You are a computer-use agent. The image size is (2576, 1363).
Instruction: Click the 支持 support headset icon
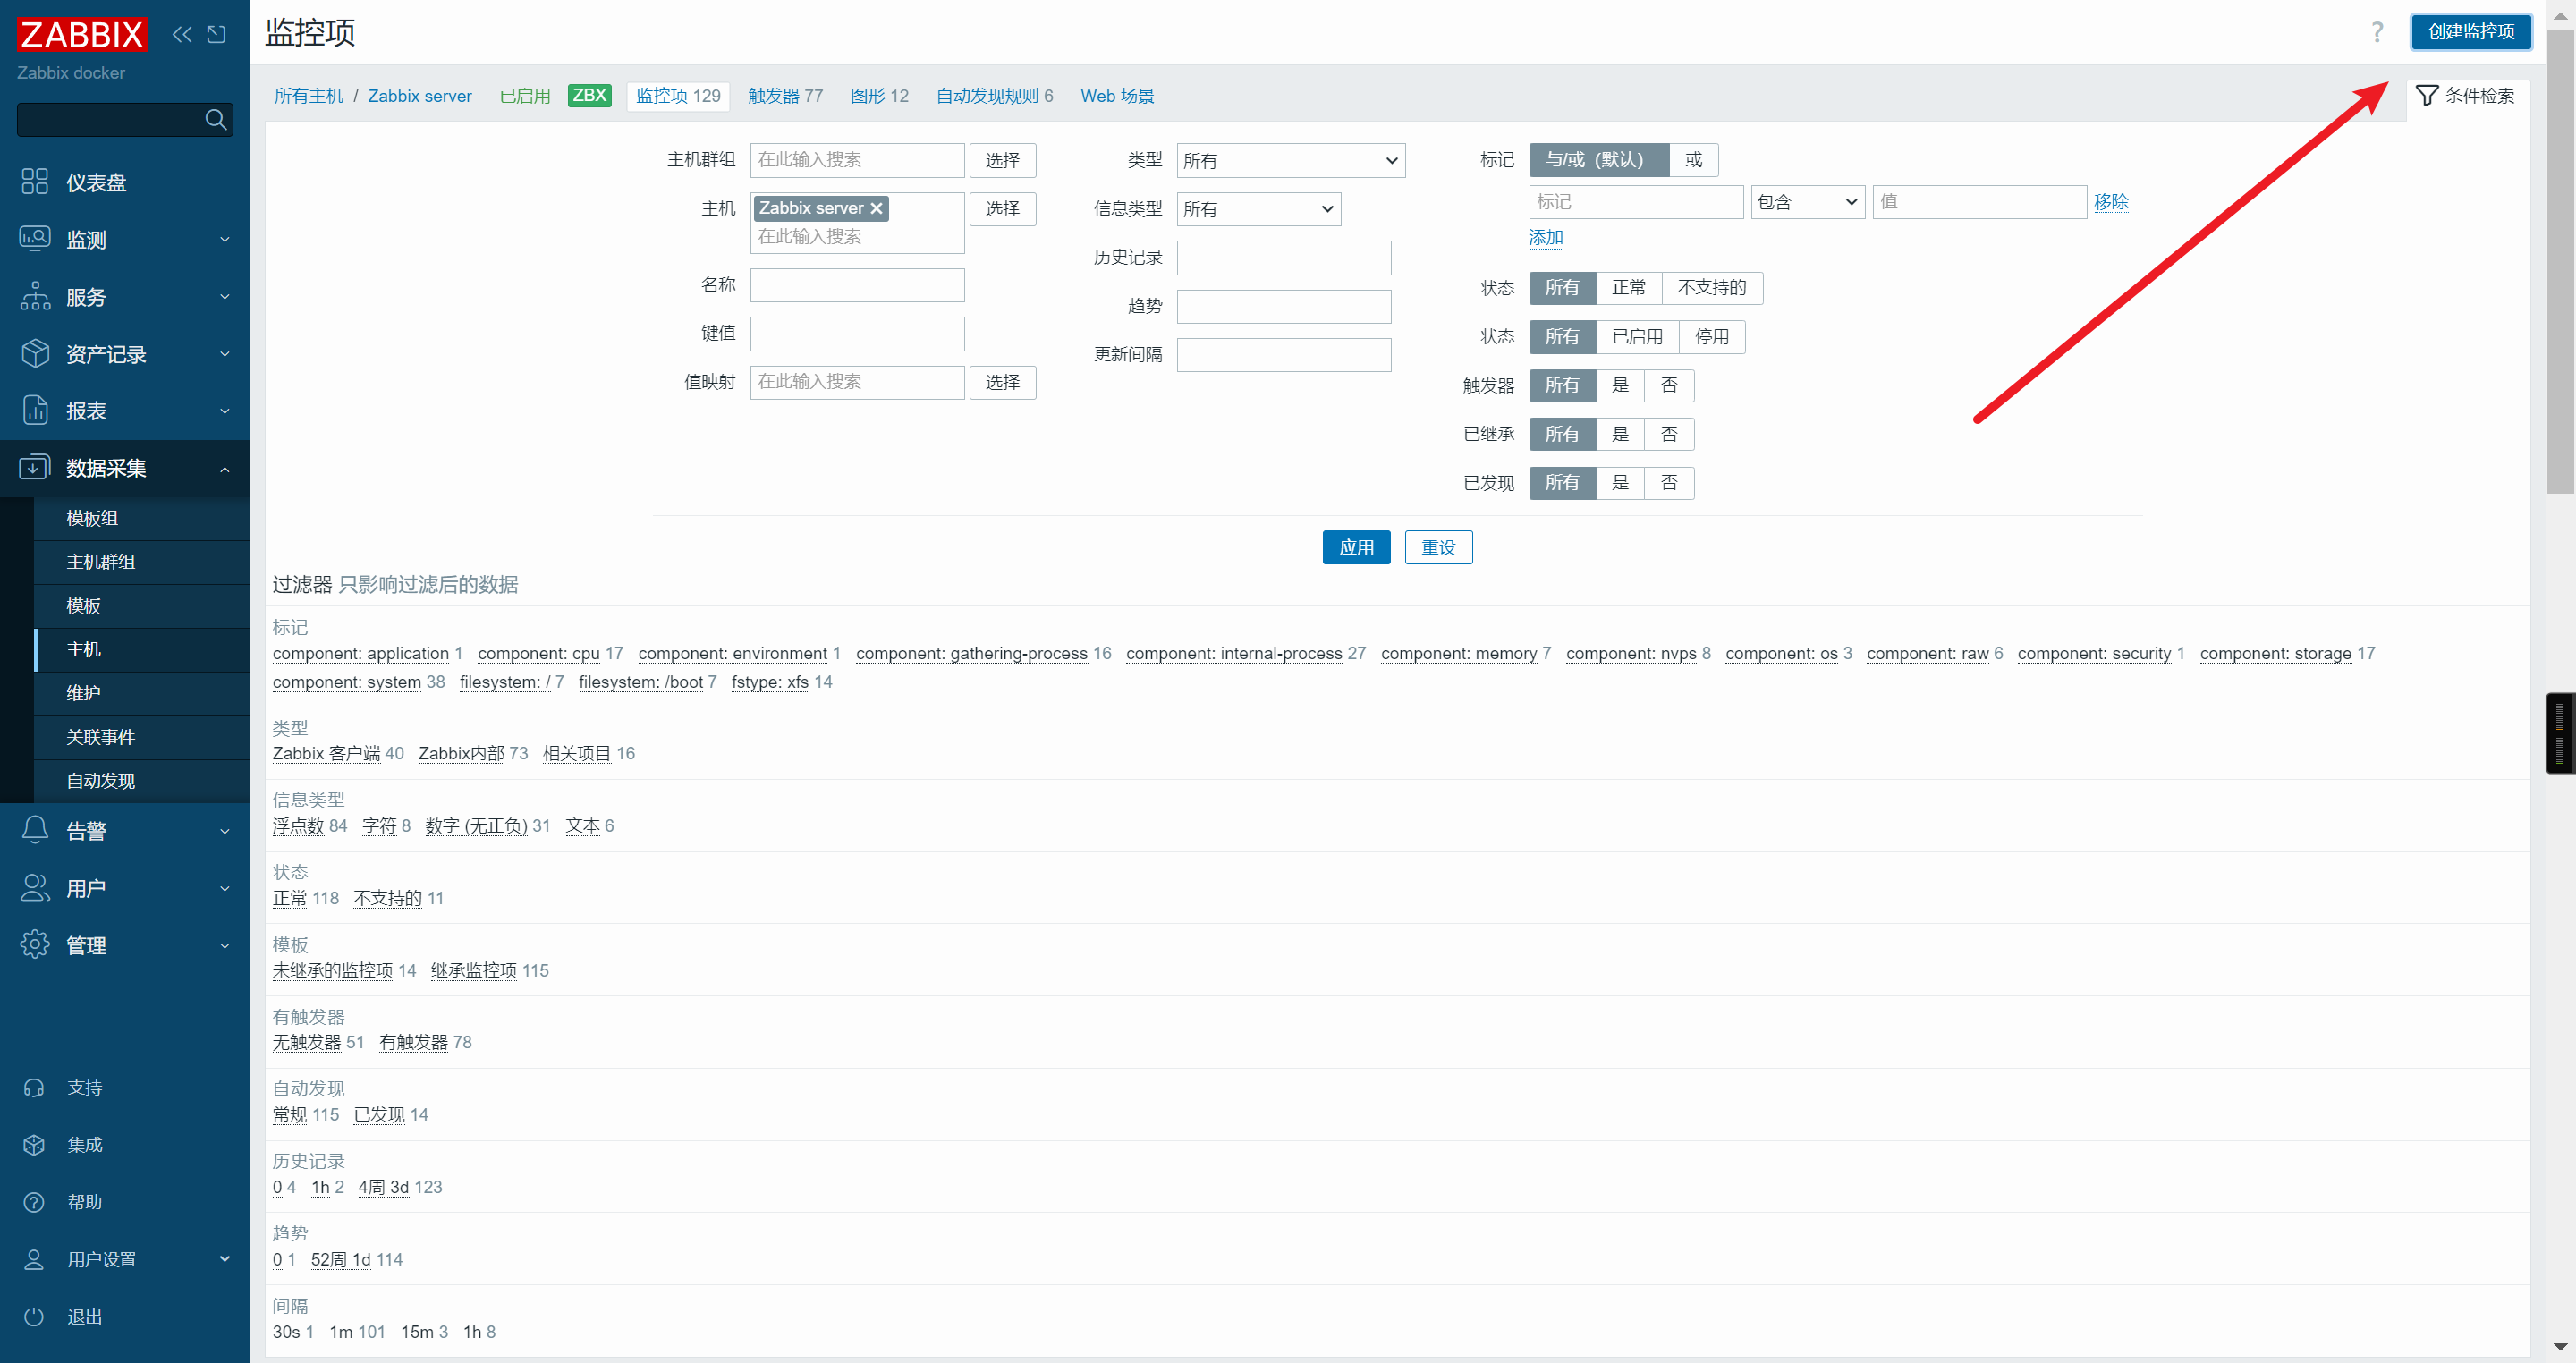click(x=34, y=1088)
